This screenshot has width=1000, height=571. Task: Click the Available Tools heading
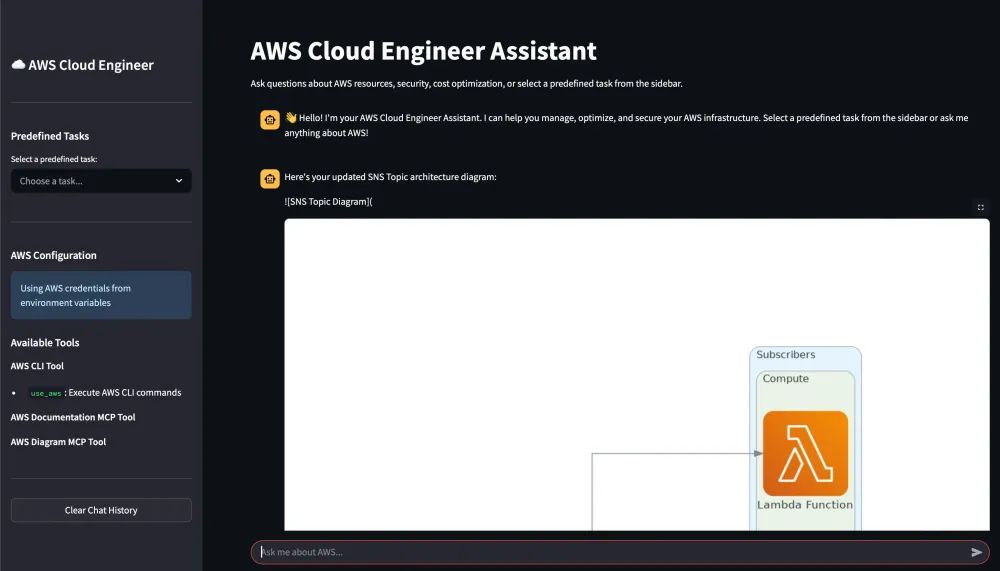[45, 343]
